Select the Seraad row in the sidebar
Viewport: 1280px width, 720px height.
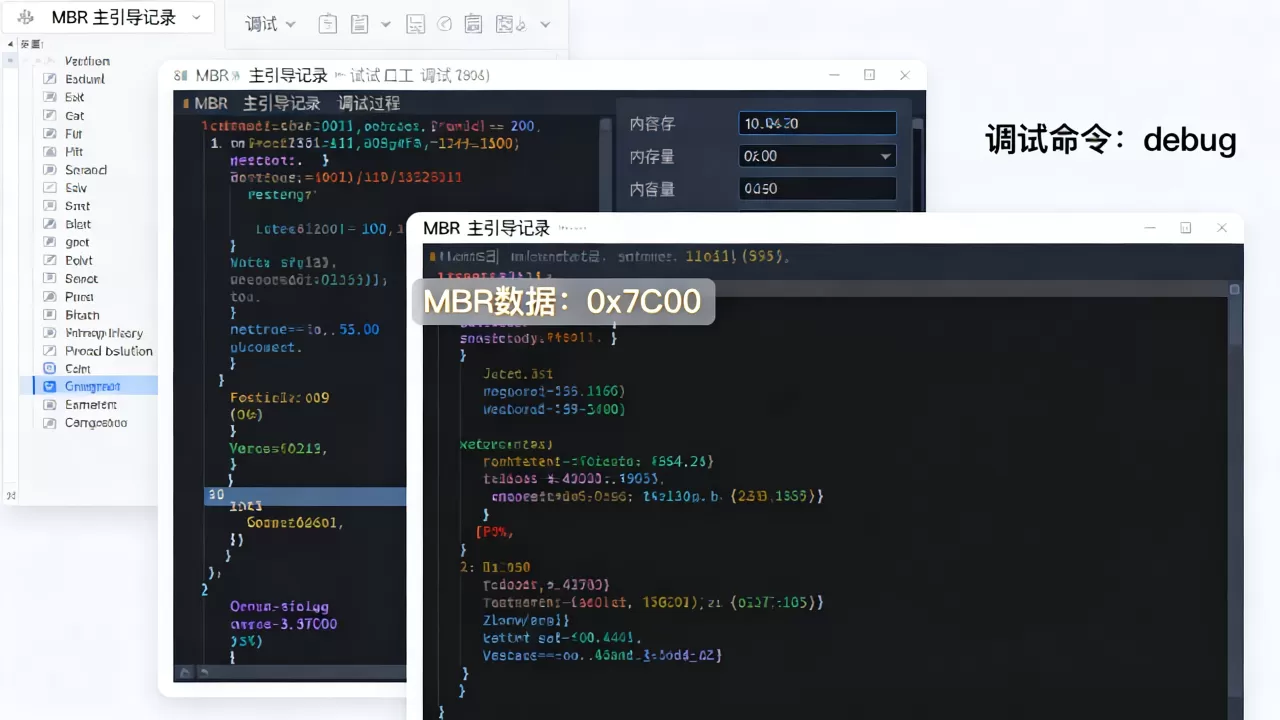click(x=85, y=170)
